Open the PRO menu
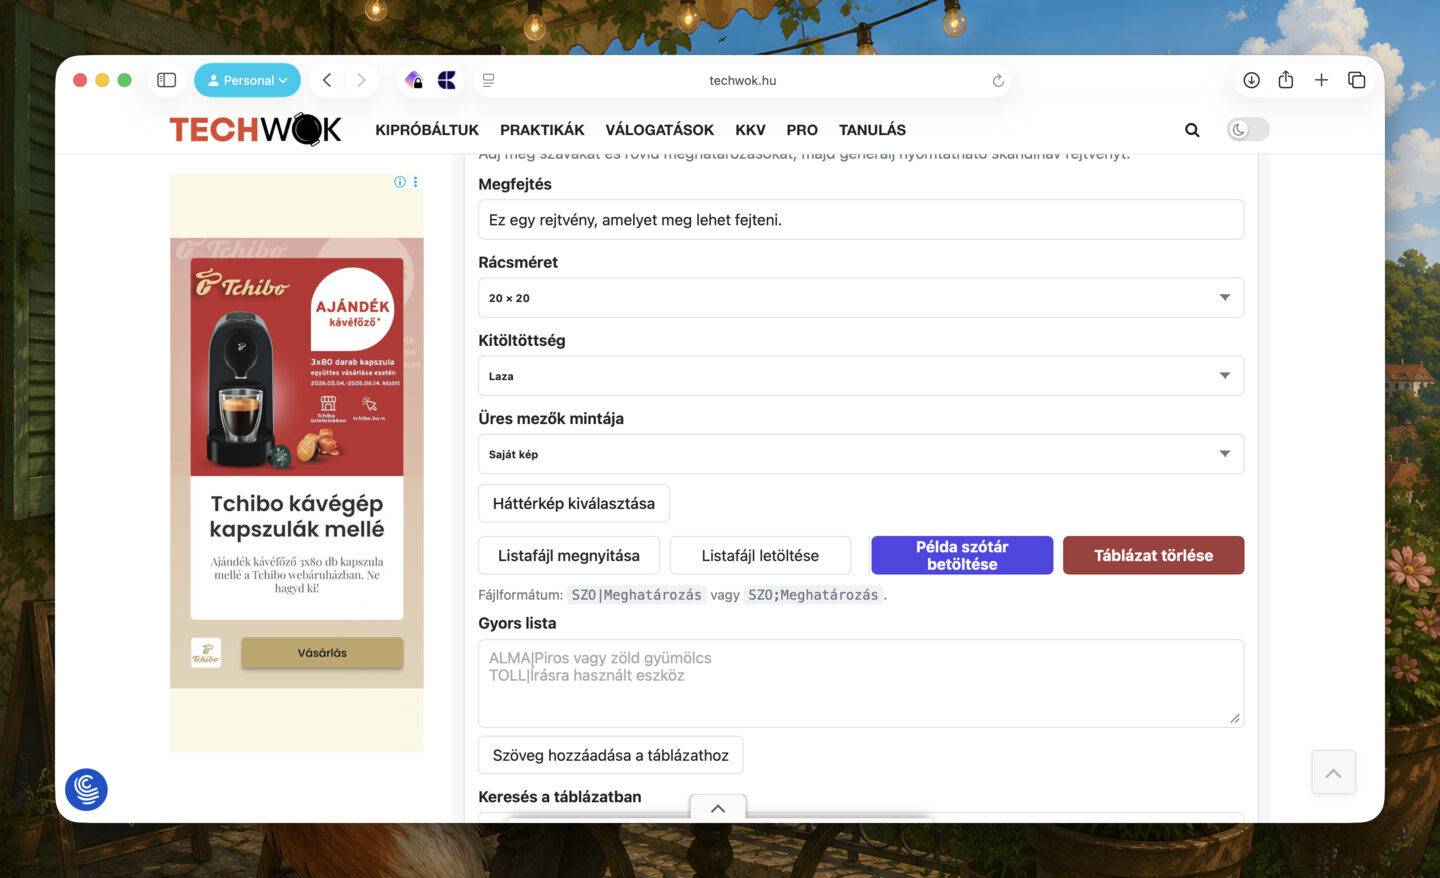The image size is (1440, 878). (802, 130)
